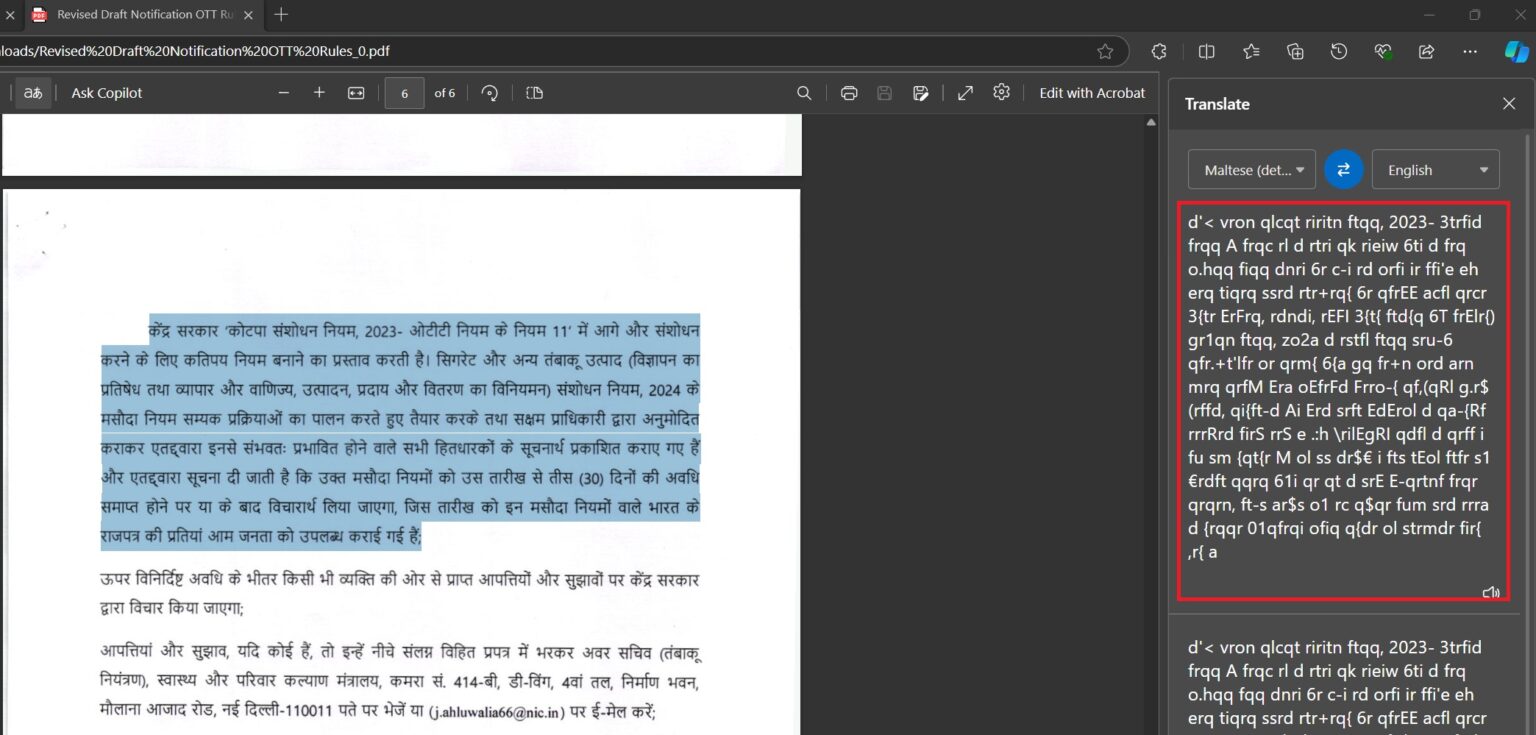Open the English target language dropdown

(x=1435, y=169)
